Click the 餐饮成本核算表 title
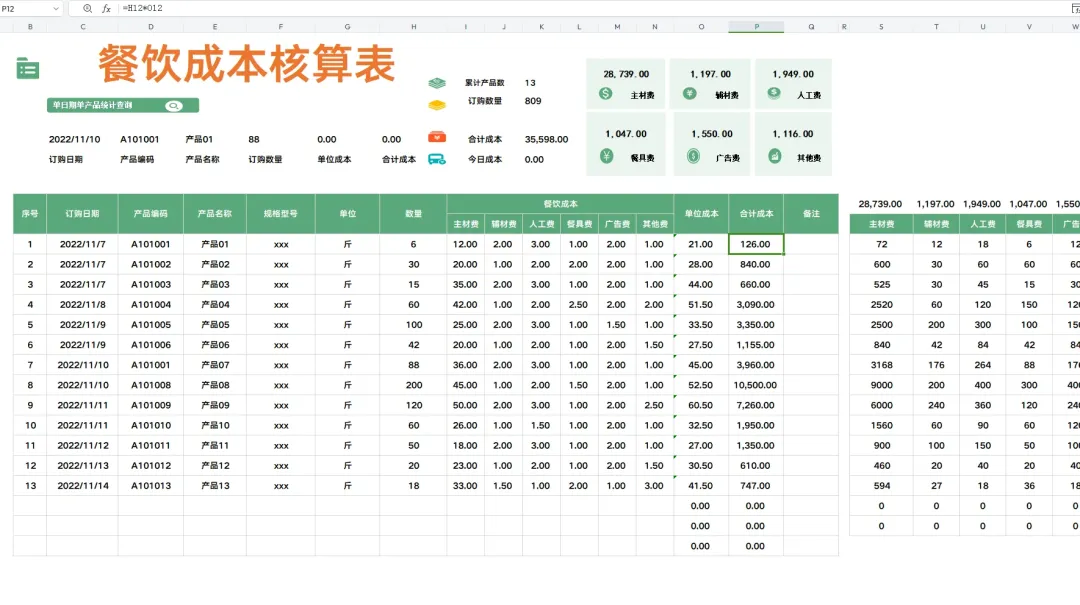The image size is (1080, 605). (x=247, y=63)
